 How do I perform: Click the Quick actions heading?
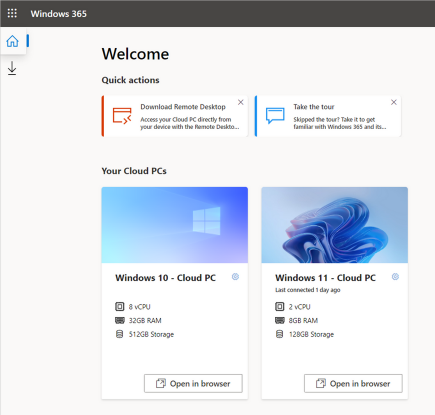coord(130,80)
